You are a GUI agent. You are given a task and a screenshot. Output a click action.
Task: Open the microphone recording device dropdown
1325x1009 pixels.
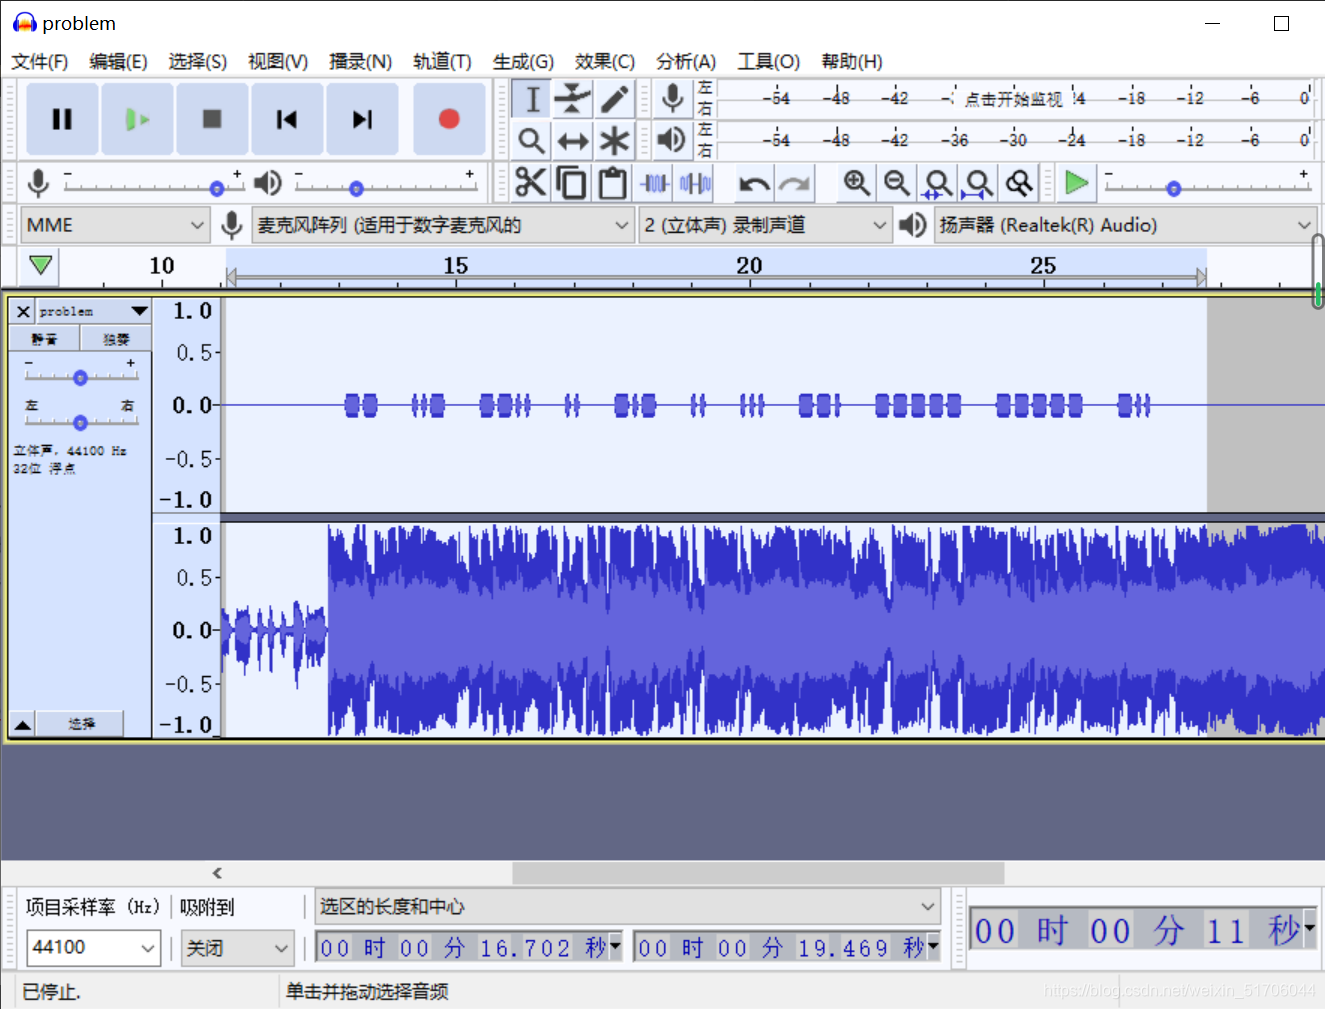click(443, 225)
